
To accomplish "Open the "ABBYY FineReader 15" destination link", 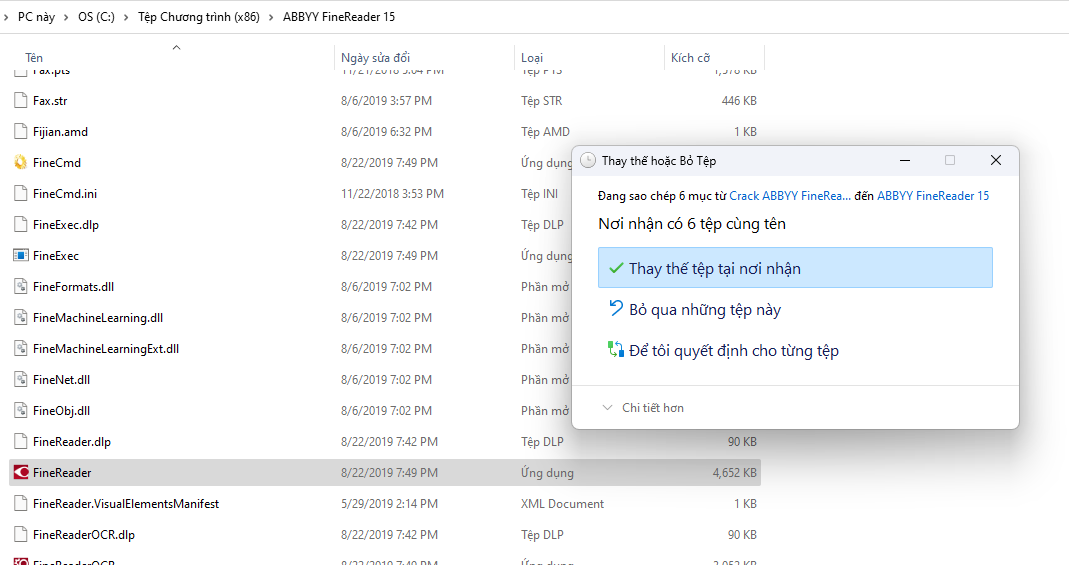I will pyautogui.click(x=933, y=196).
